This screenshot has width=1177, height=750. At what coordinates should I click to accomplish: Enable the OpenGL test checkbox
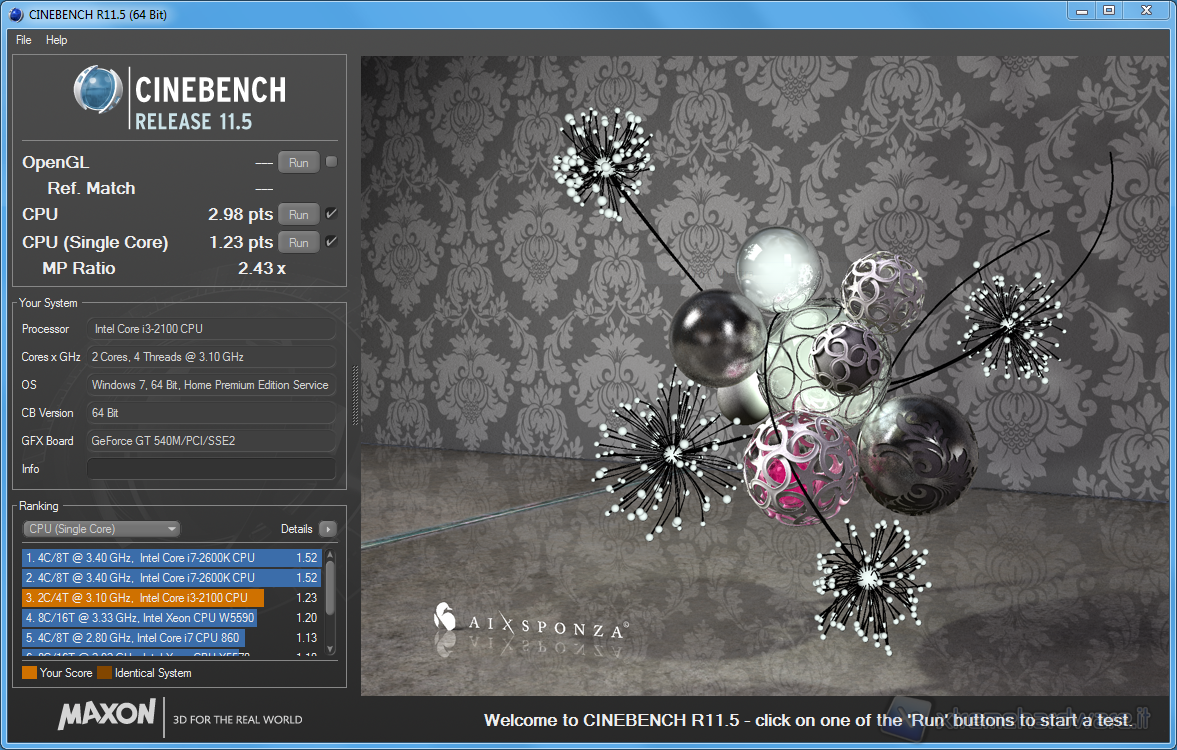[x=331, y=162]
